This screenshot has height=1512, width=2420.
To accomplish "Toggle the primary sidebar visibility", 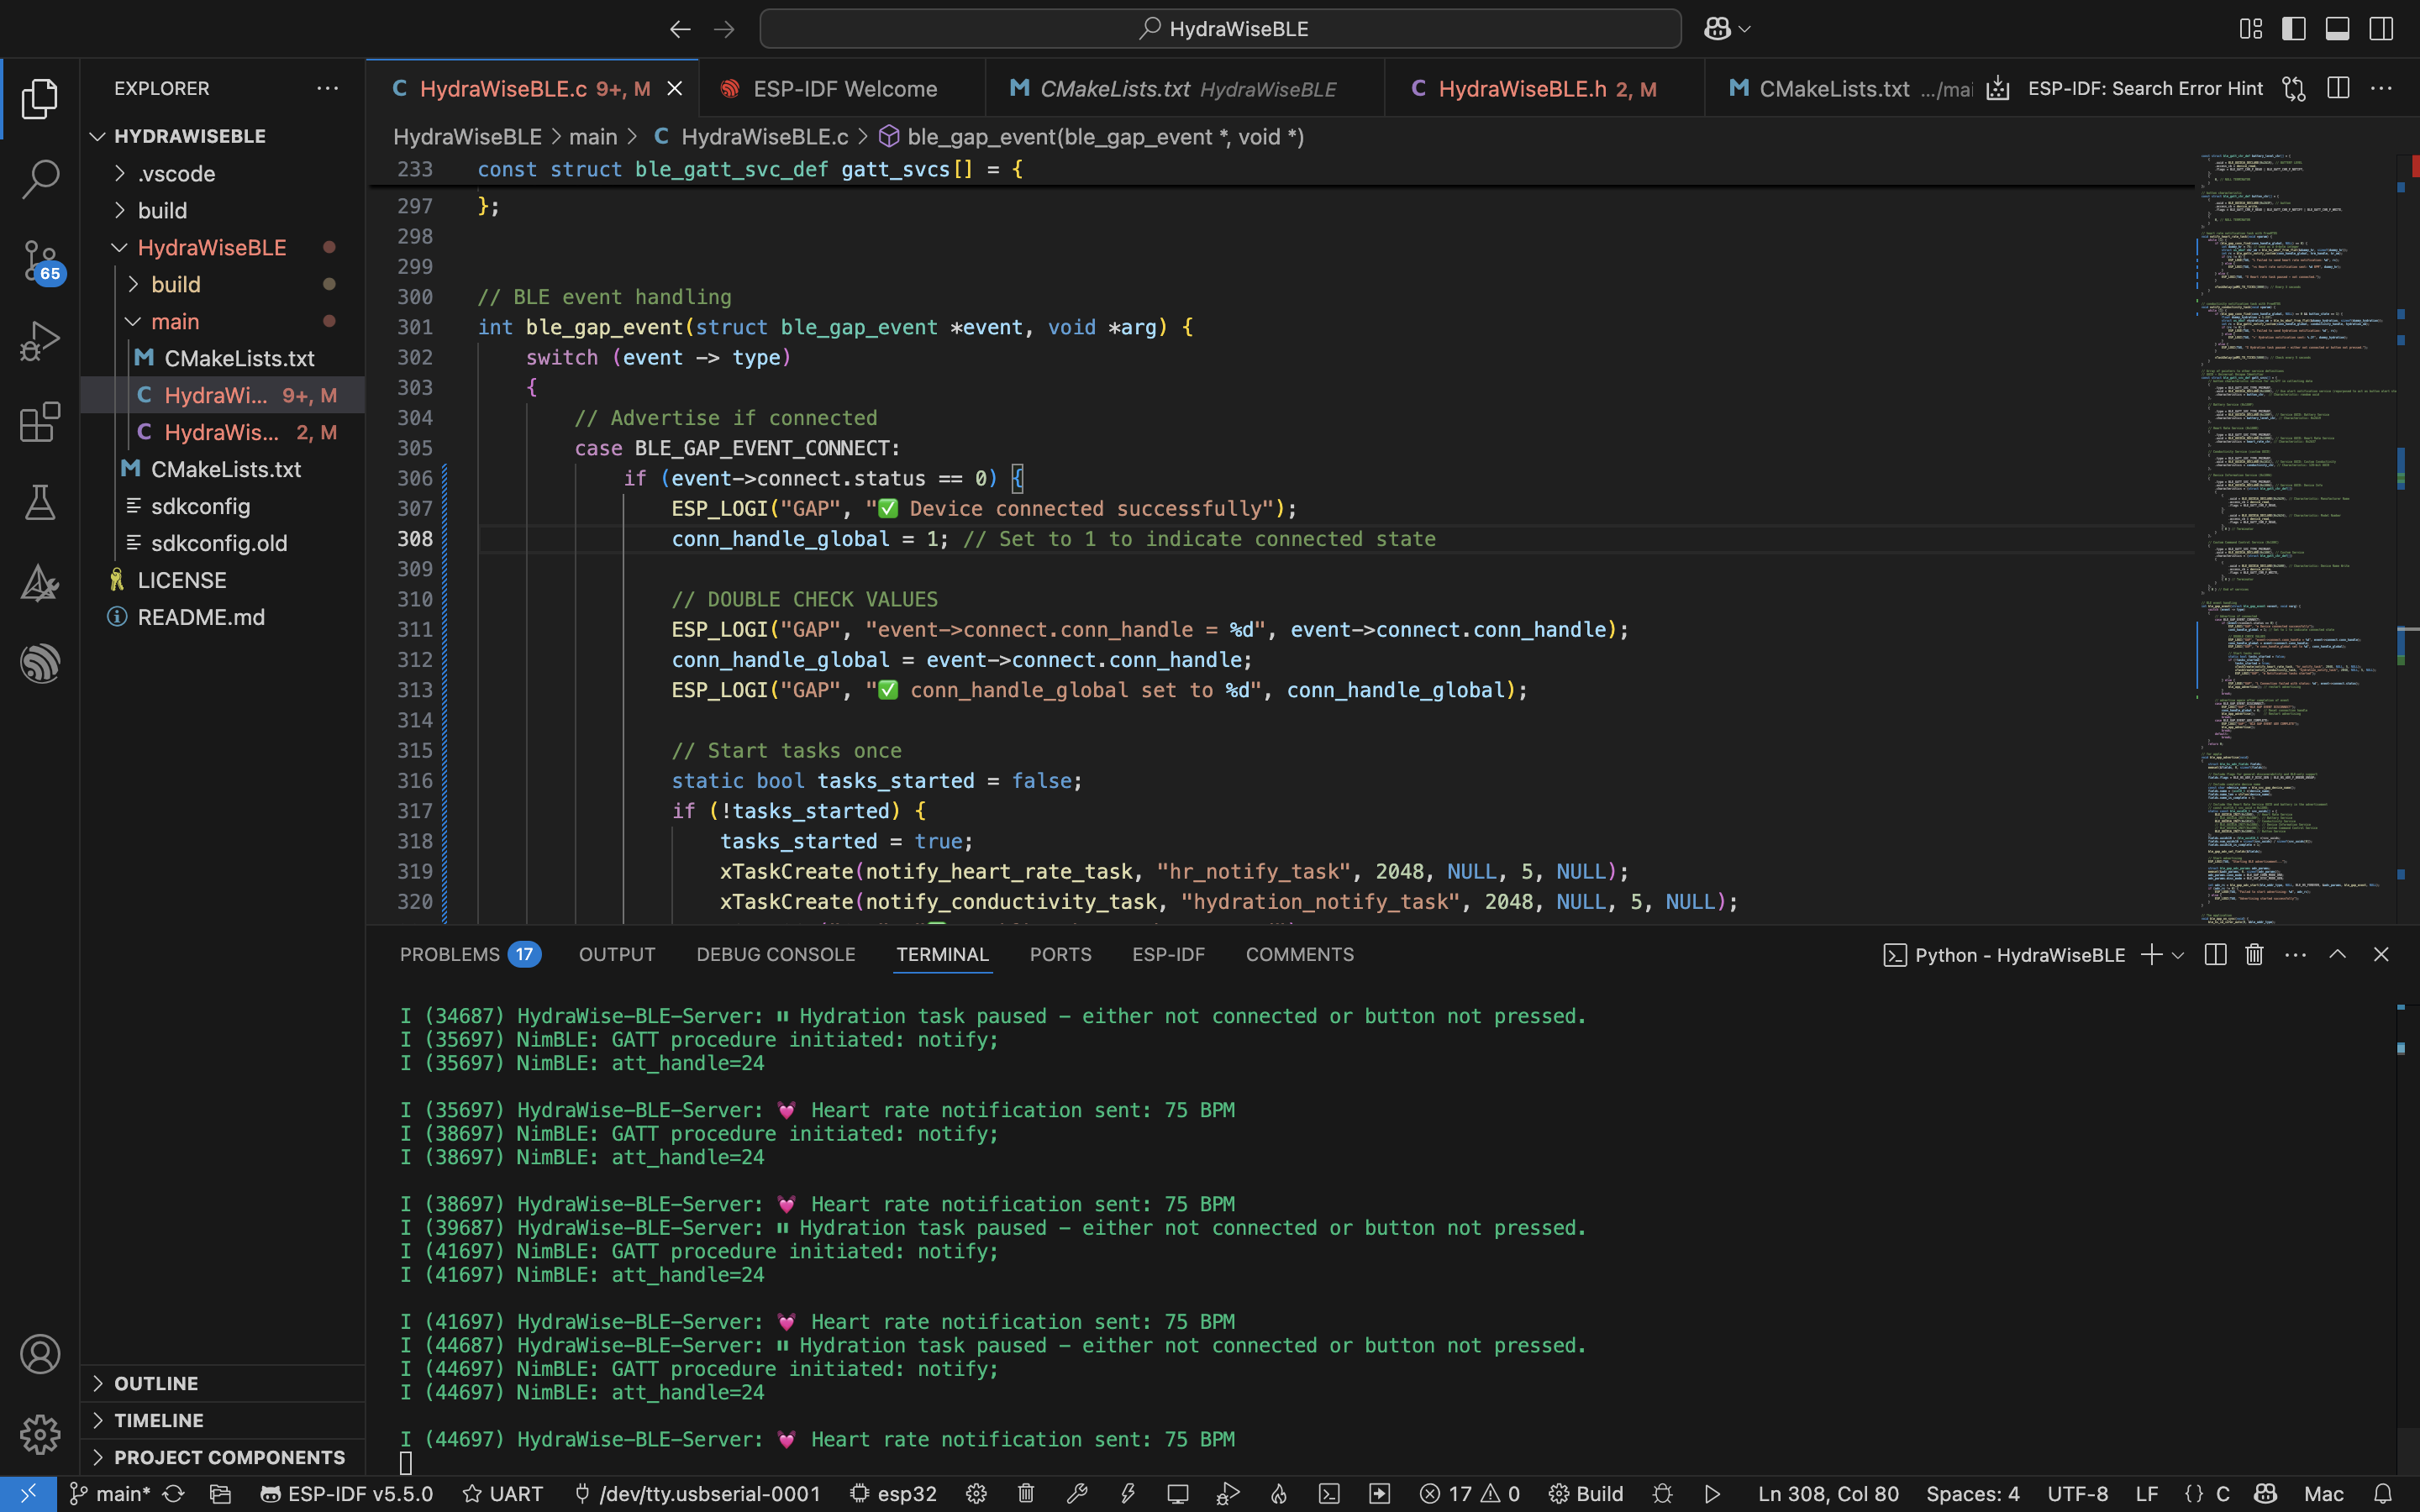I will [x=2294, y=29].
